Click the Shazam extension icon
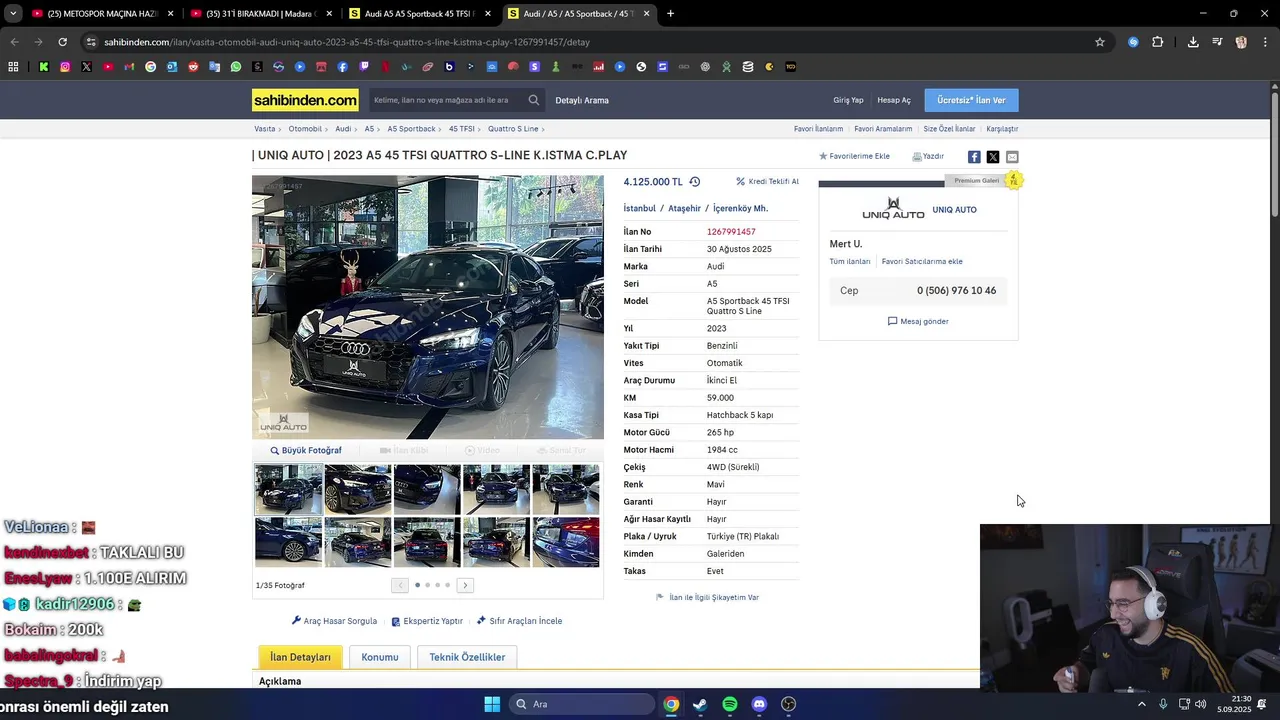The image size is (1280, 720). (x=1133, y=42)
